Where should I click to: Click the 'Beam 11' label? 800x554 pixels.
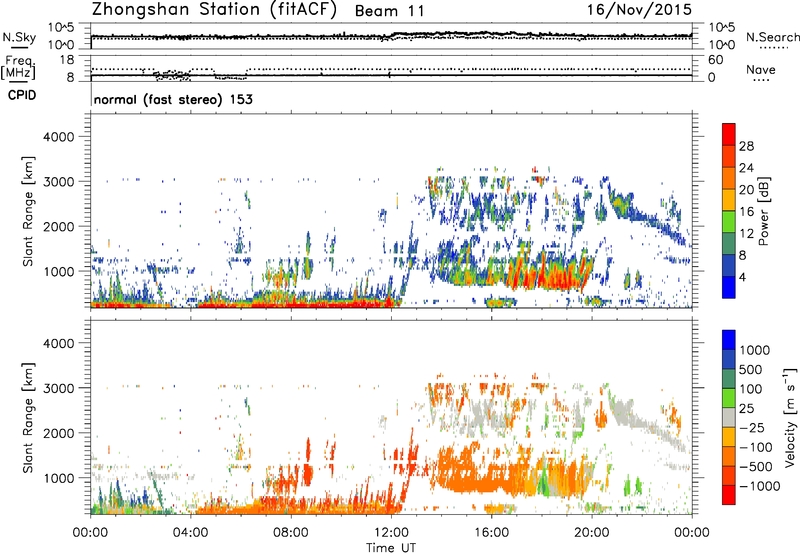point(390,11)
